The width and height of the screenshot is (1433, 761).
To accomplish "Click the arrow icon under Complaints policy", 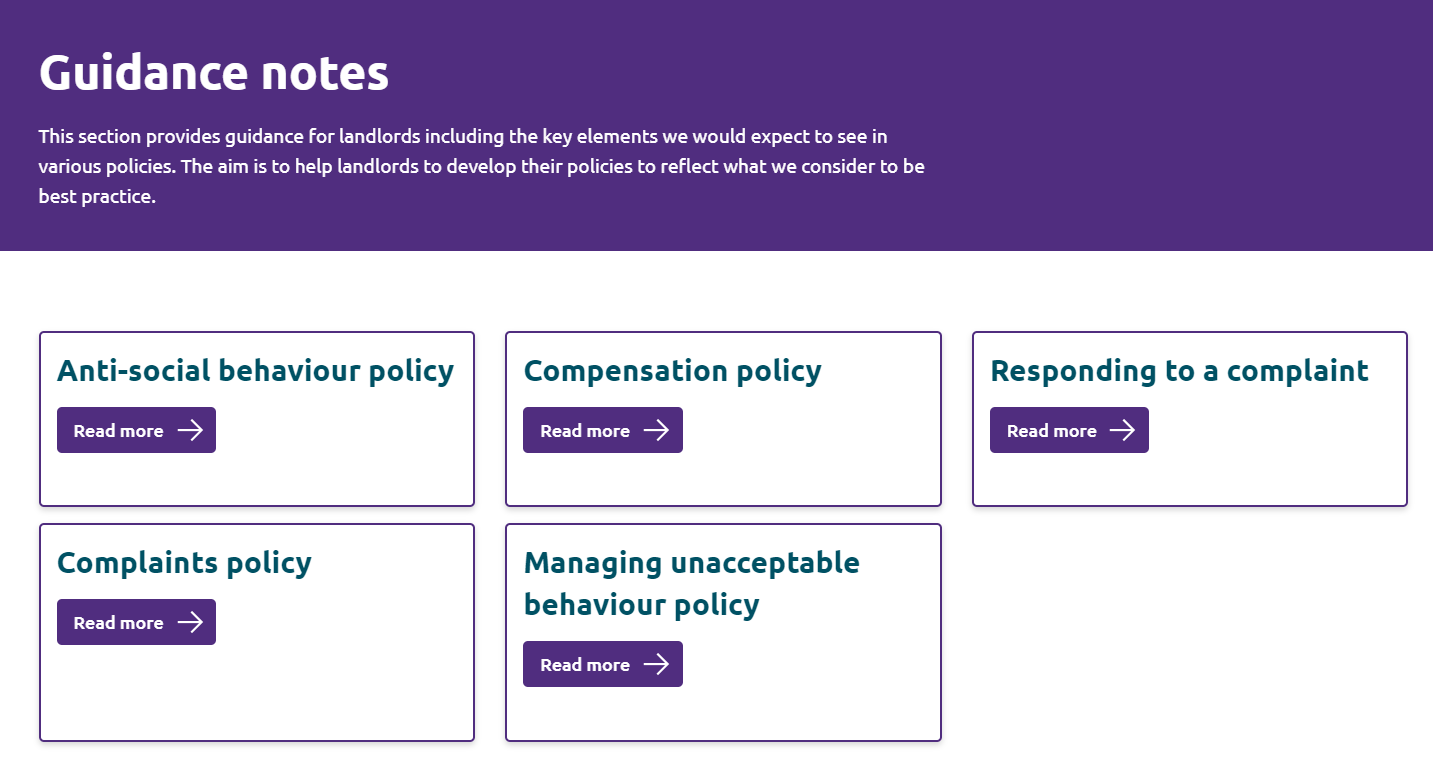I will click(x=190, y=622).
